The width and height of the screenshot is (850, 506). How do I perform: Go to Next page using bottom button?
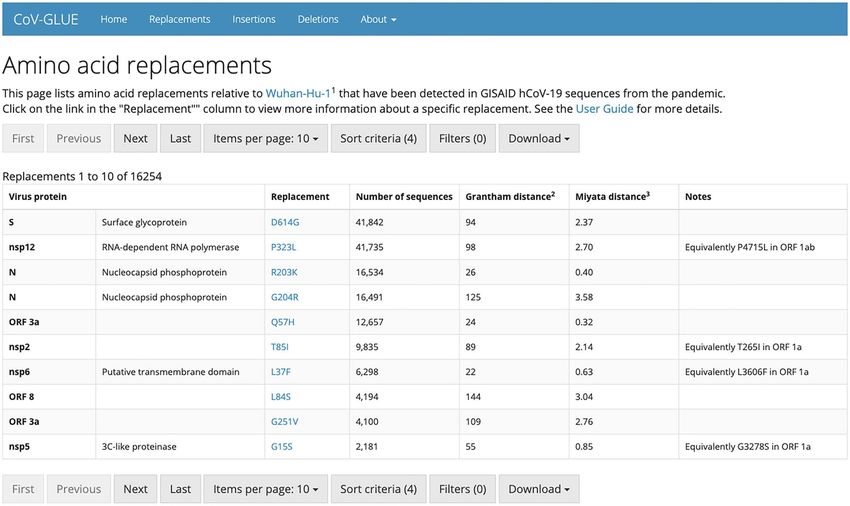[136, 489]
